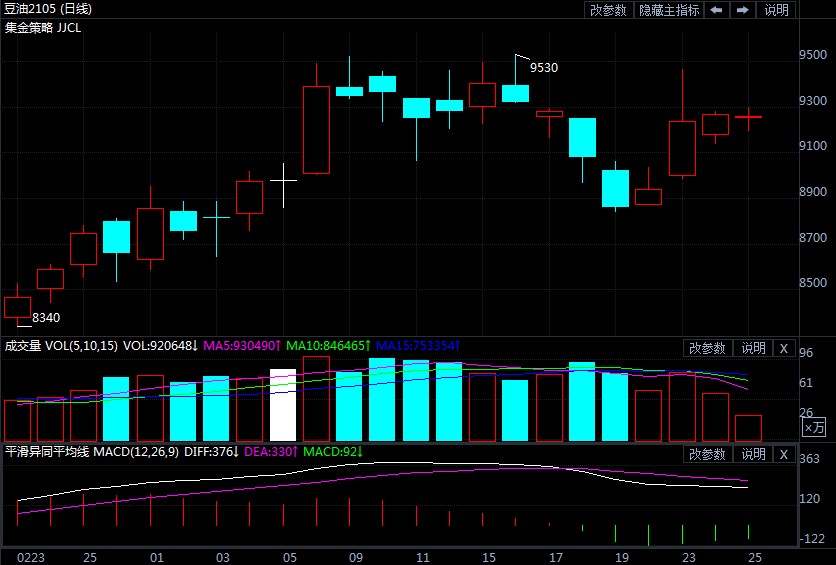
Task: Click the ×万 unit icon on volume axis
Action: (x=815, y=427)
